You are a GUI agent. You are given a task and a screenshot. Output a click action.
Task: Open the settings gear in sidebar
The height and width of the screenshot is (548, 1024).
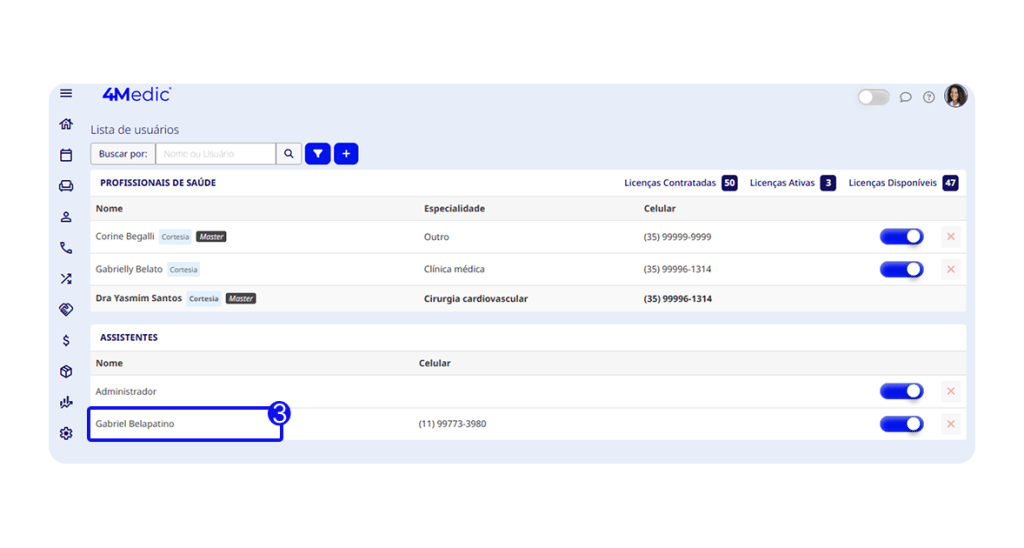click(x=66, y=433)
